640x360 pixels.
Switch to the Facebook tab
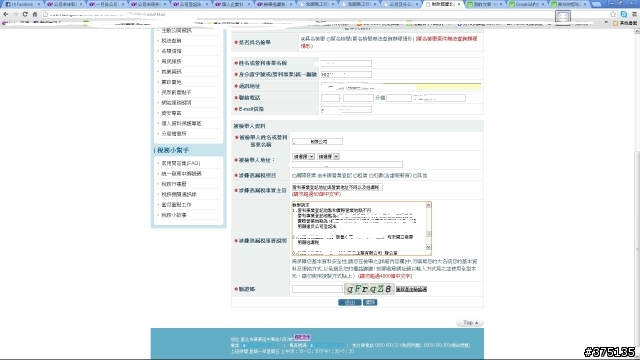pos(22,4)
